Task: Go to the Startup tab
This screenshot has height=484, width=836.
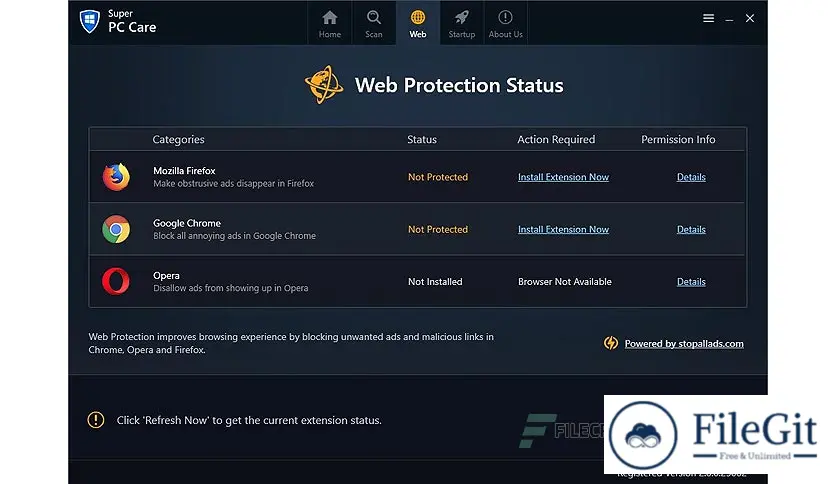Action: coord(462,23)
